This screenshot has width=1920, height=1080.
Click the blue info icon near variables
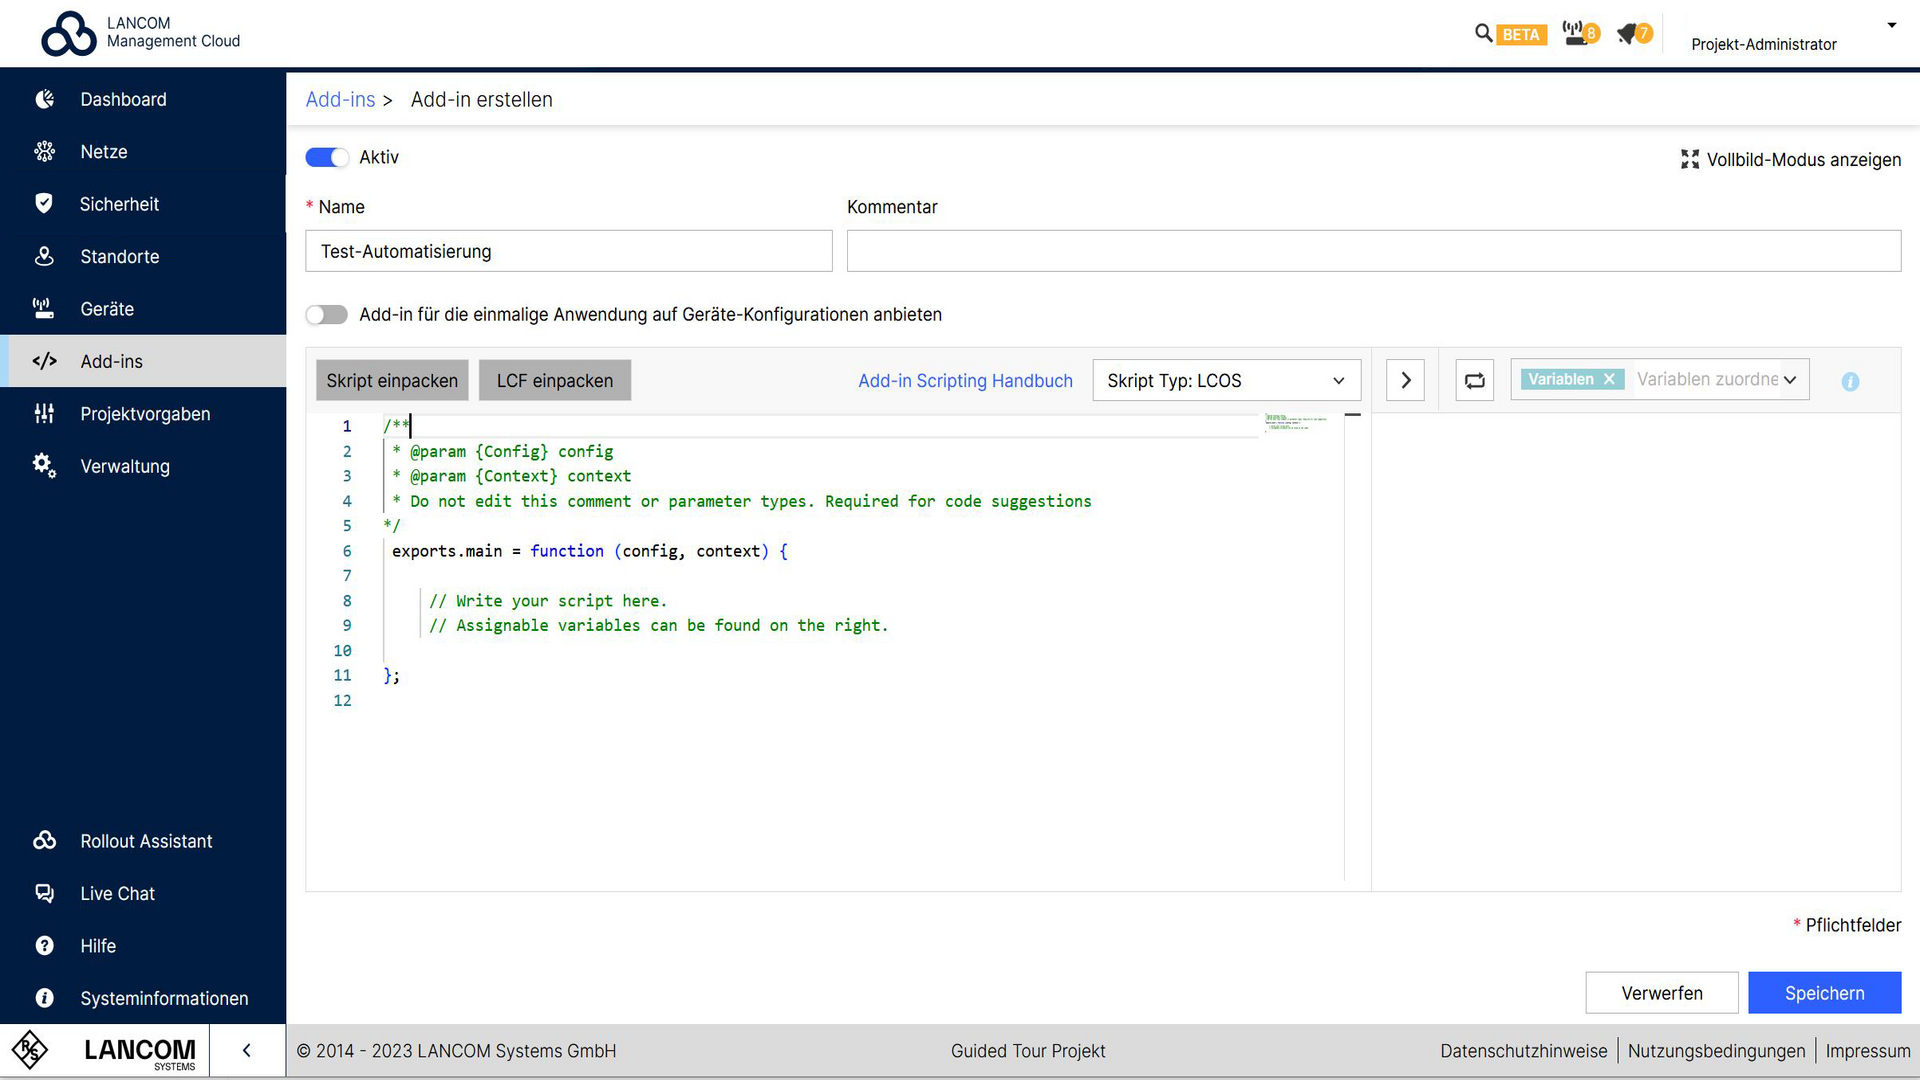[x=1850, y=381]
